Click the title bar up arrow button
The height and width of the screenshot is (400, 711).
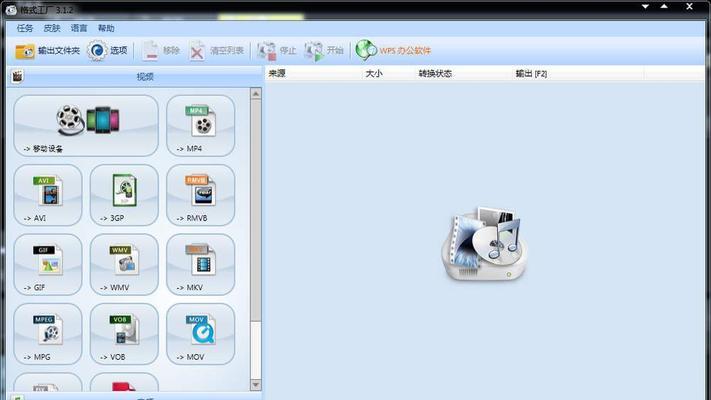tap(664, 6)
